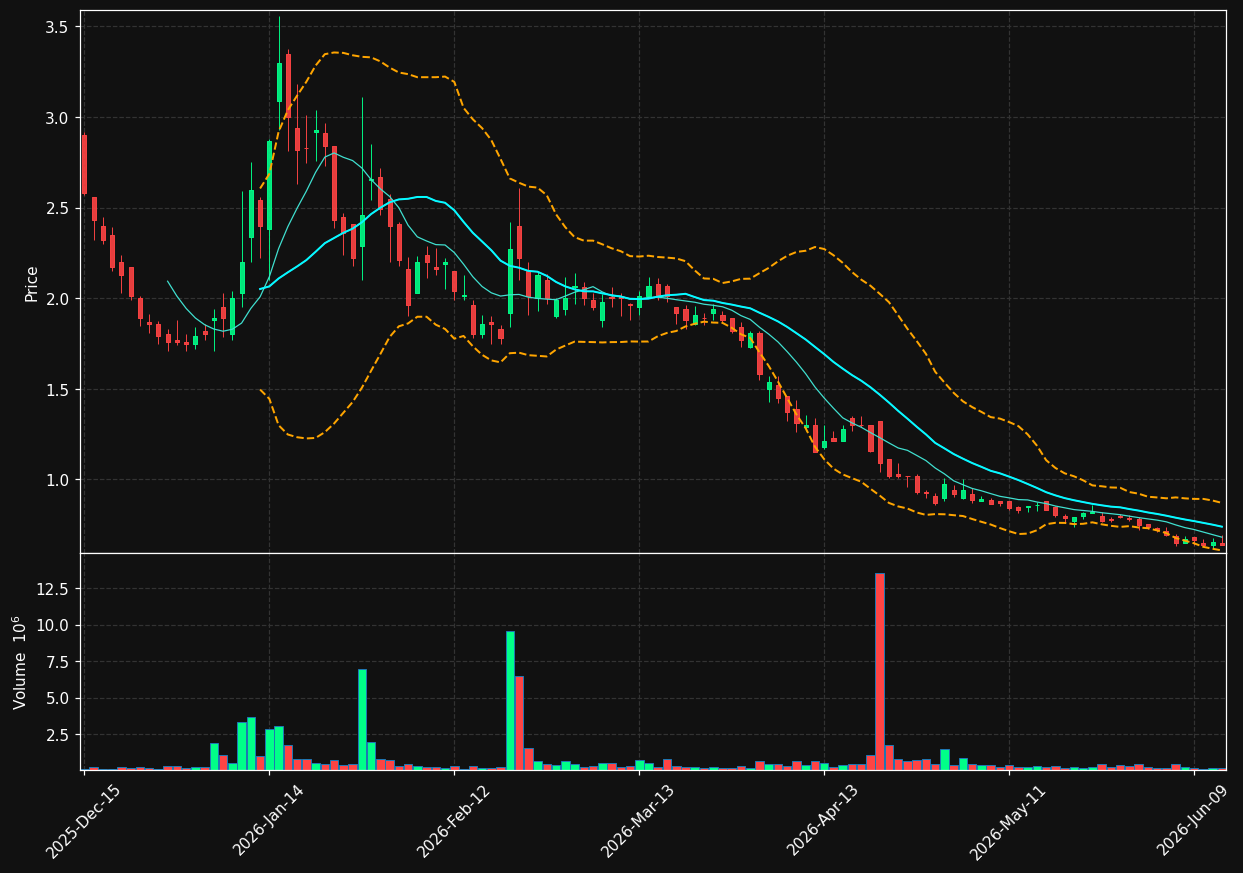This screenshot has height=873, width=1243.
Task: Click the 2.0 price tick label
Action: click(57, 299)
